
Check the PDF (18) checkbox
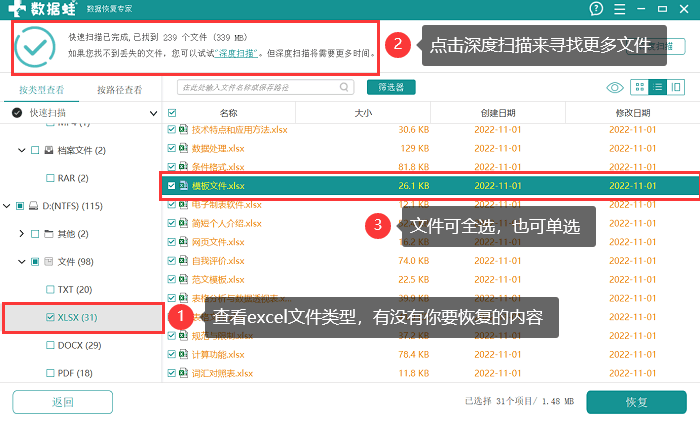(50, 373)
